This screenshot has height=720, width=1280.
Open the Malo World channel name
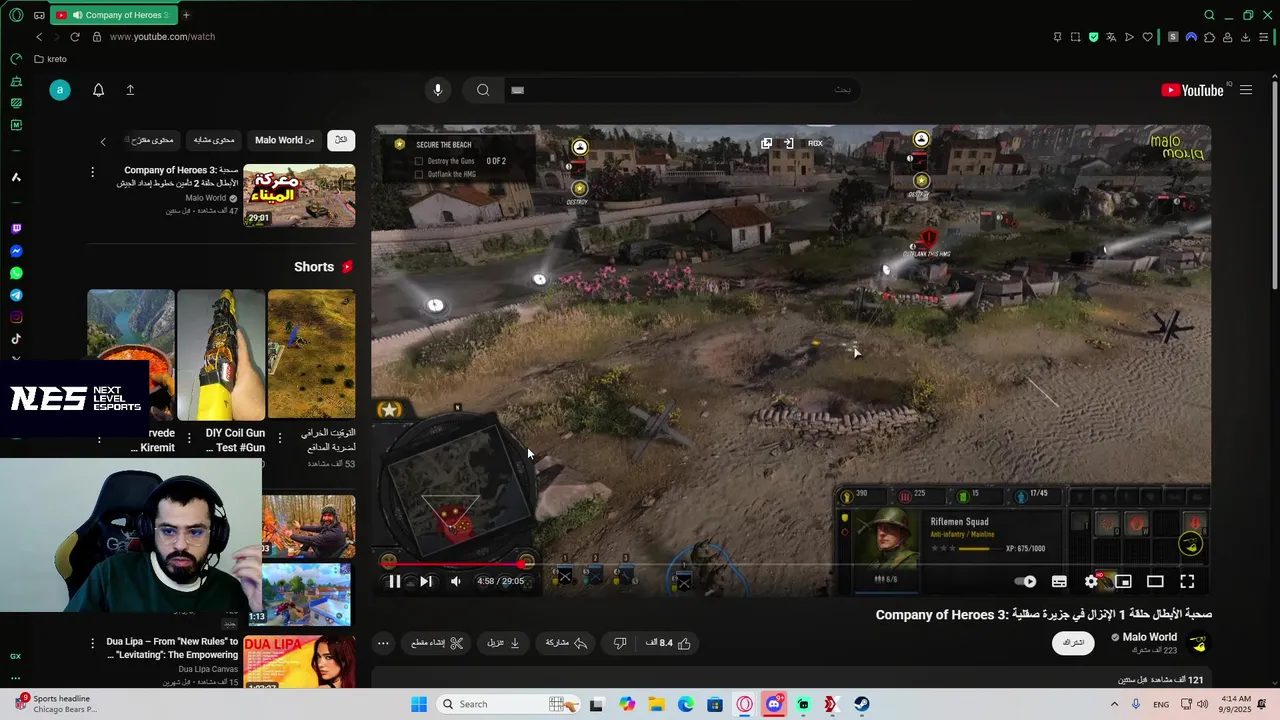click(1149, 637)
